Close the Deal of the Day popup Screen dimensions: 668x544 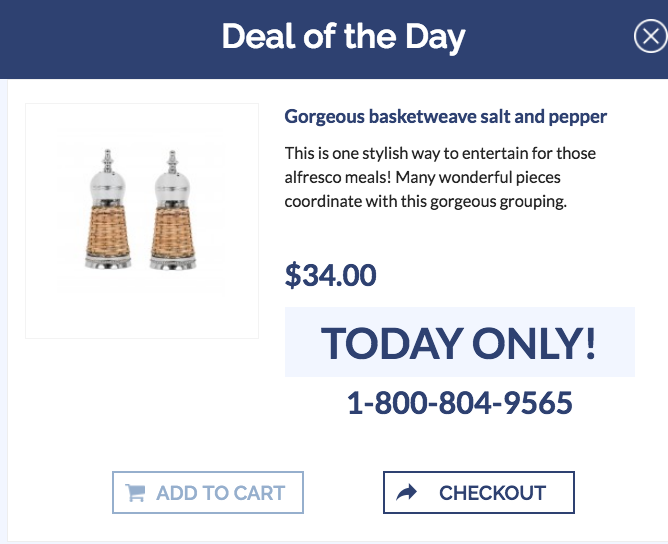tap(650, 38)
